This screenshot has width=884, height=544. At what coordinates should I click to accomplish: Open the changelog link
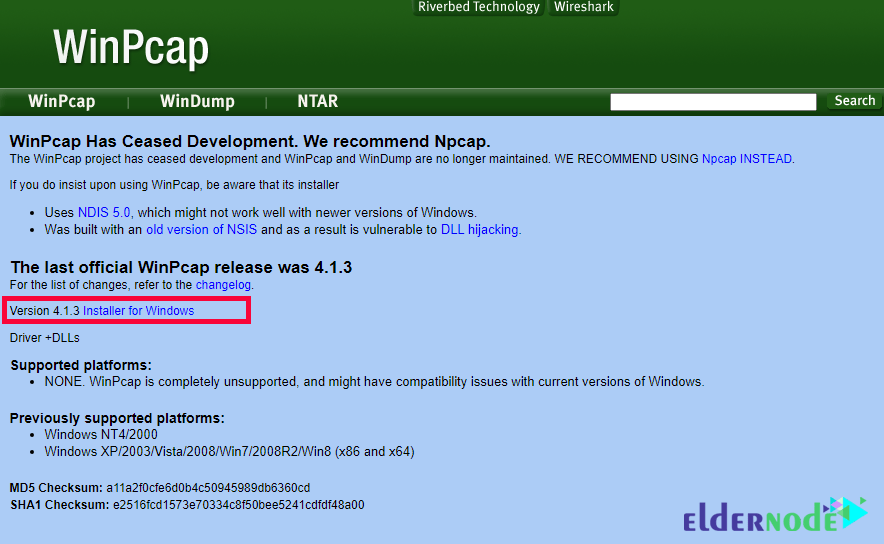tap(223, 285)
